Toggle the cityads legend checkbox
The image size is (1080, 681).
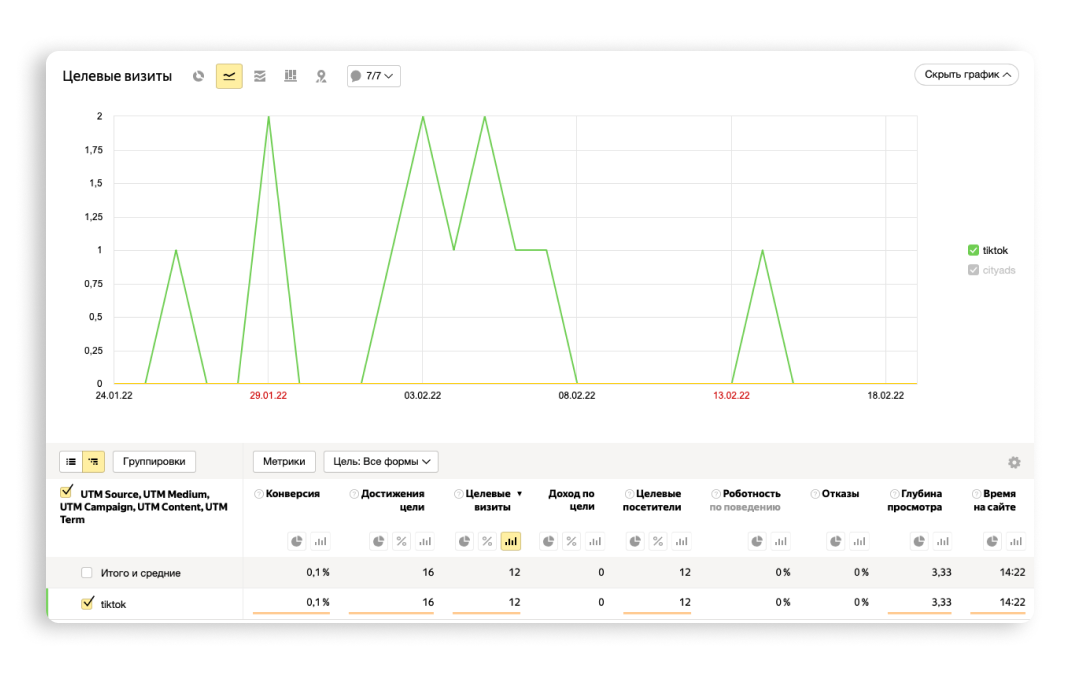click(x=973, y=271)
